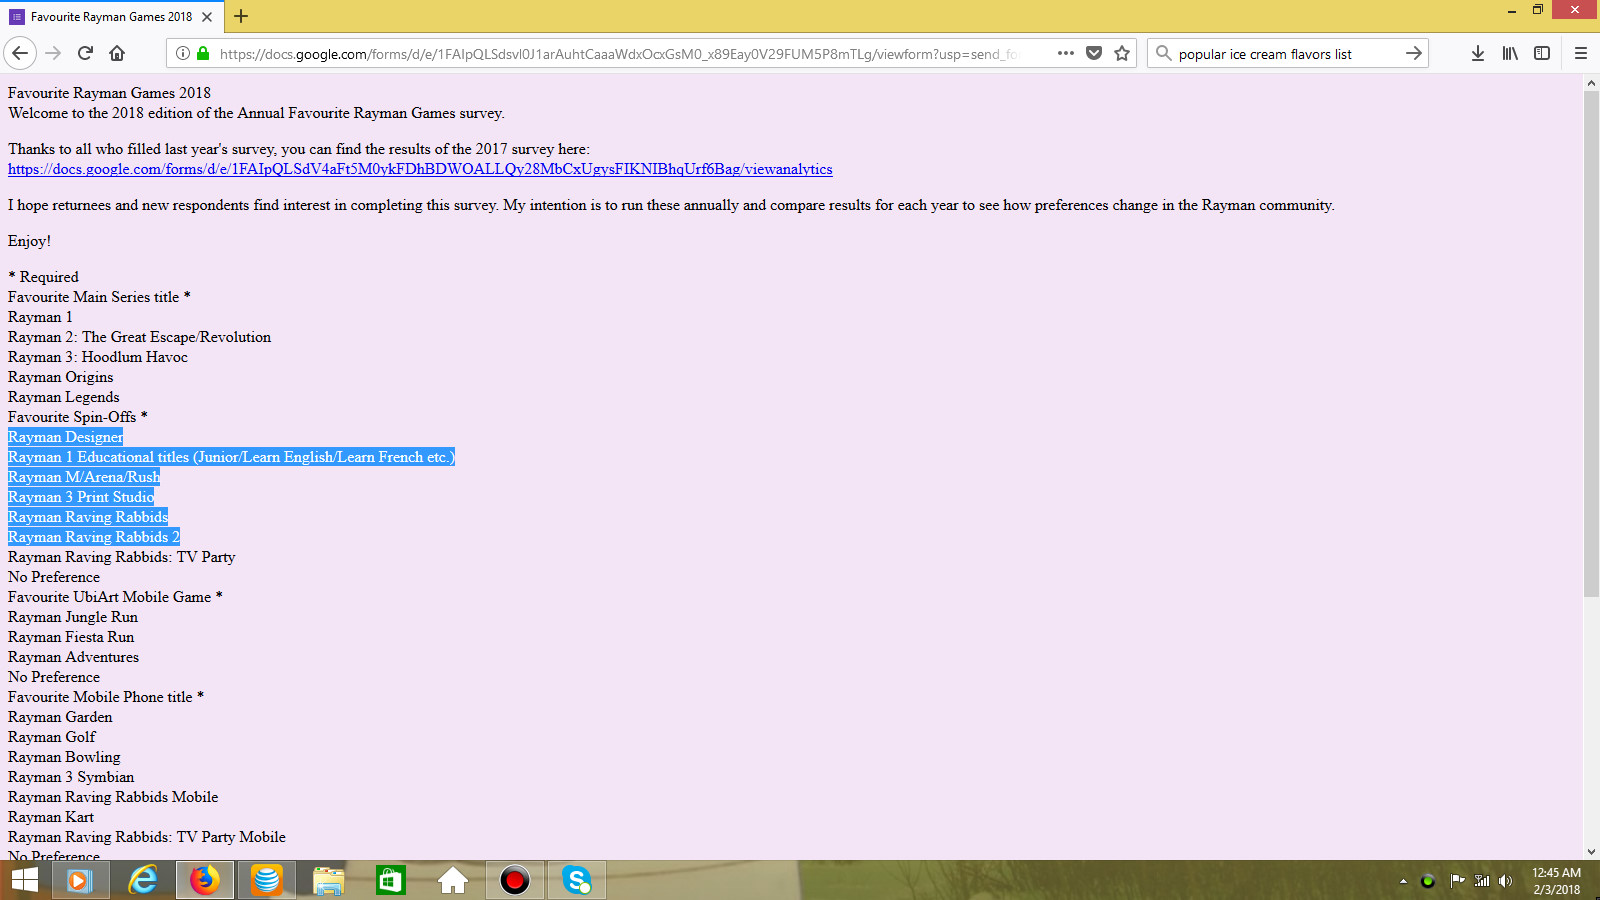Click highlighted 'Rayman Raving Rabbids 2'
The image size is (1600, 900).
(x=94, y=537)
